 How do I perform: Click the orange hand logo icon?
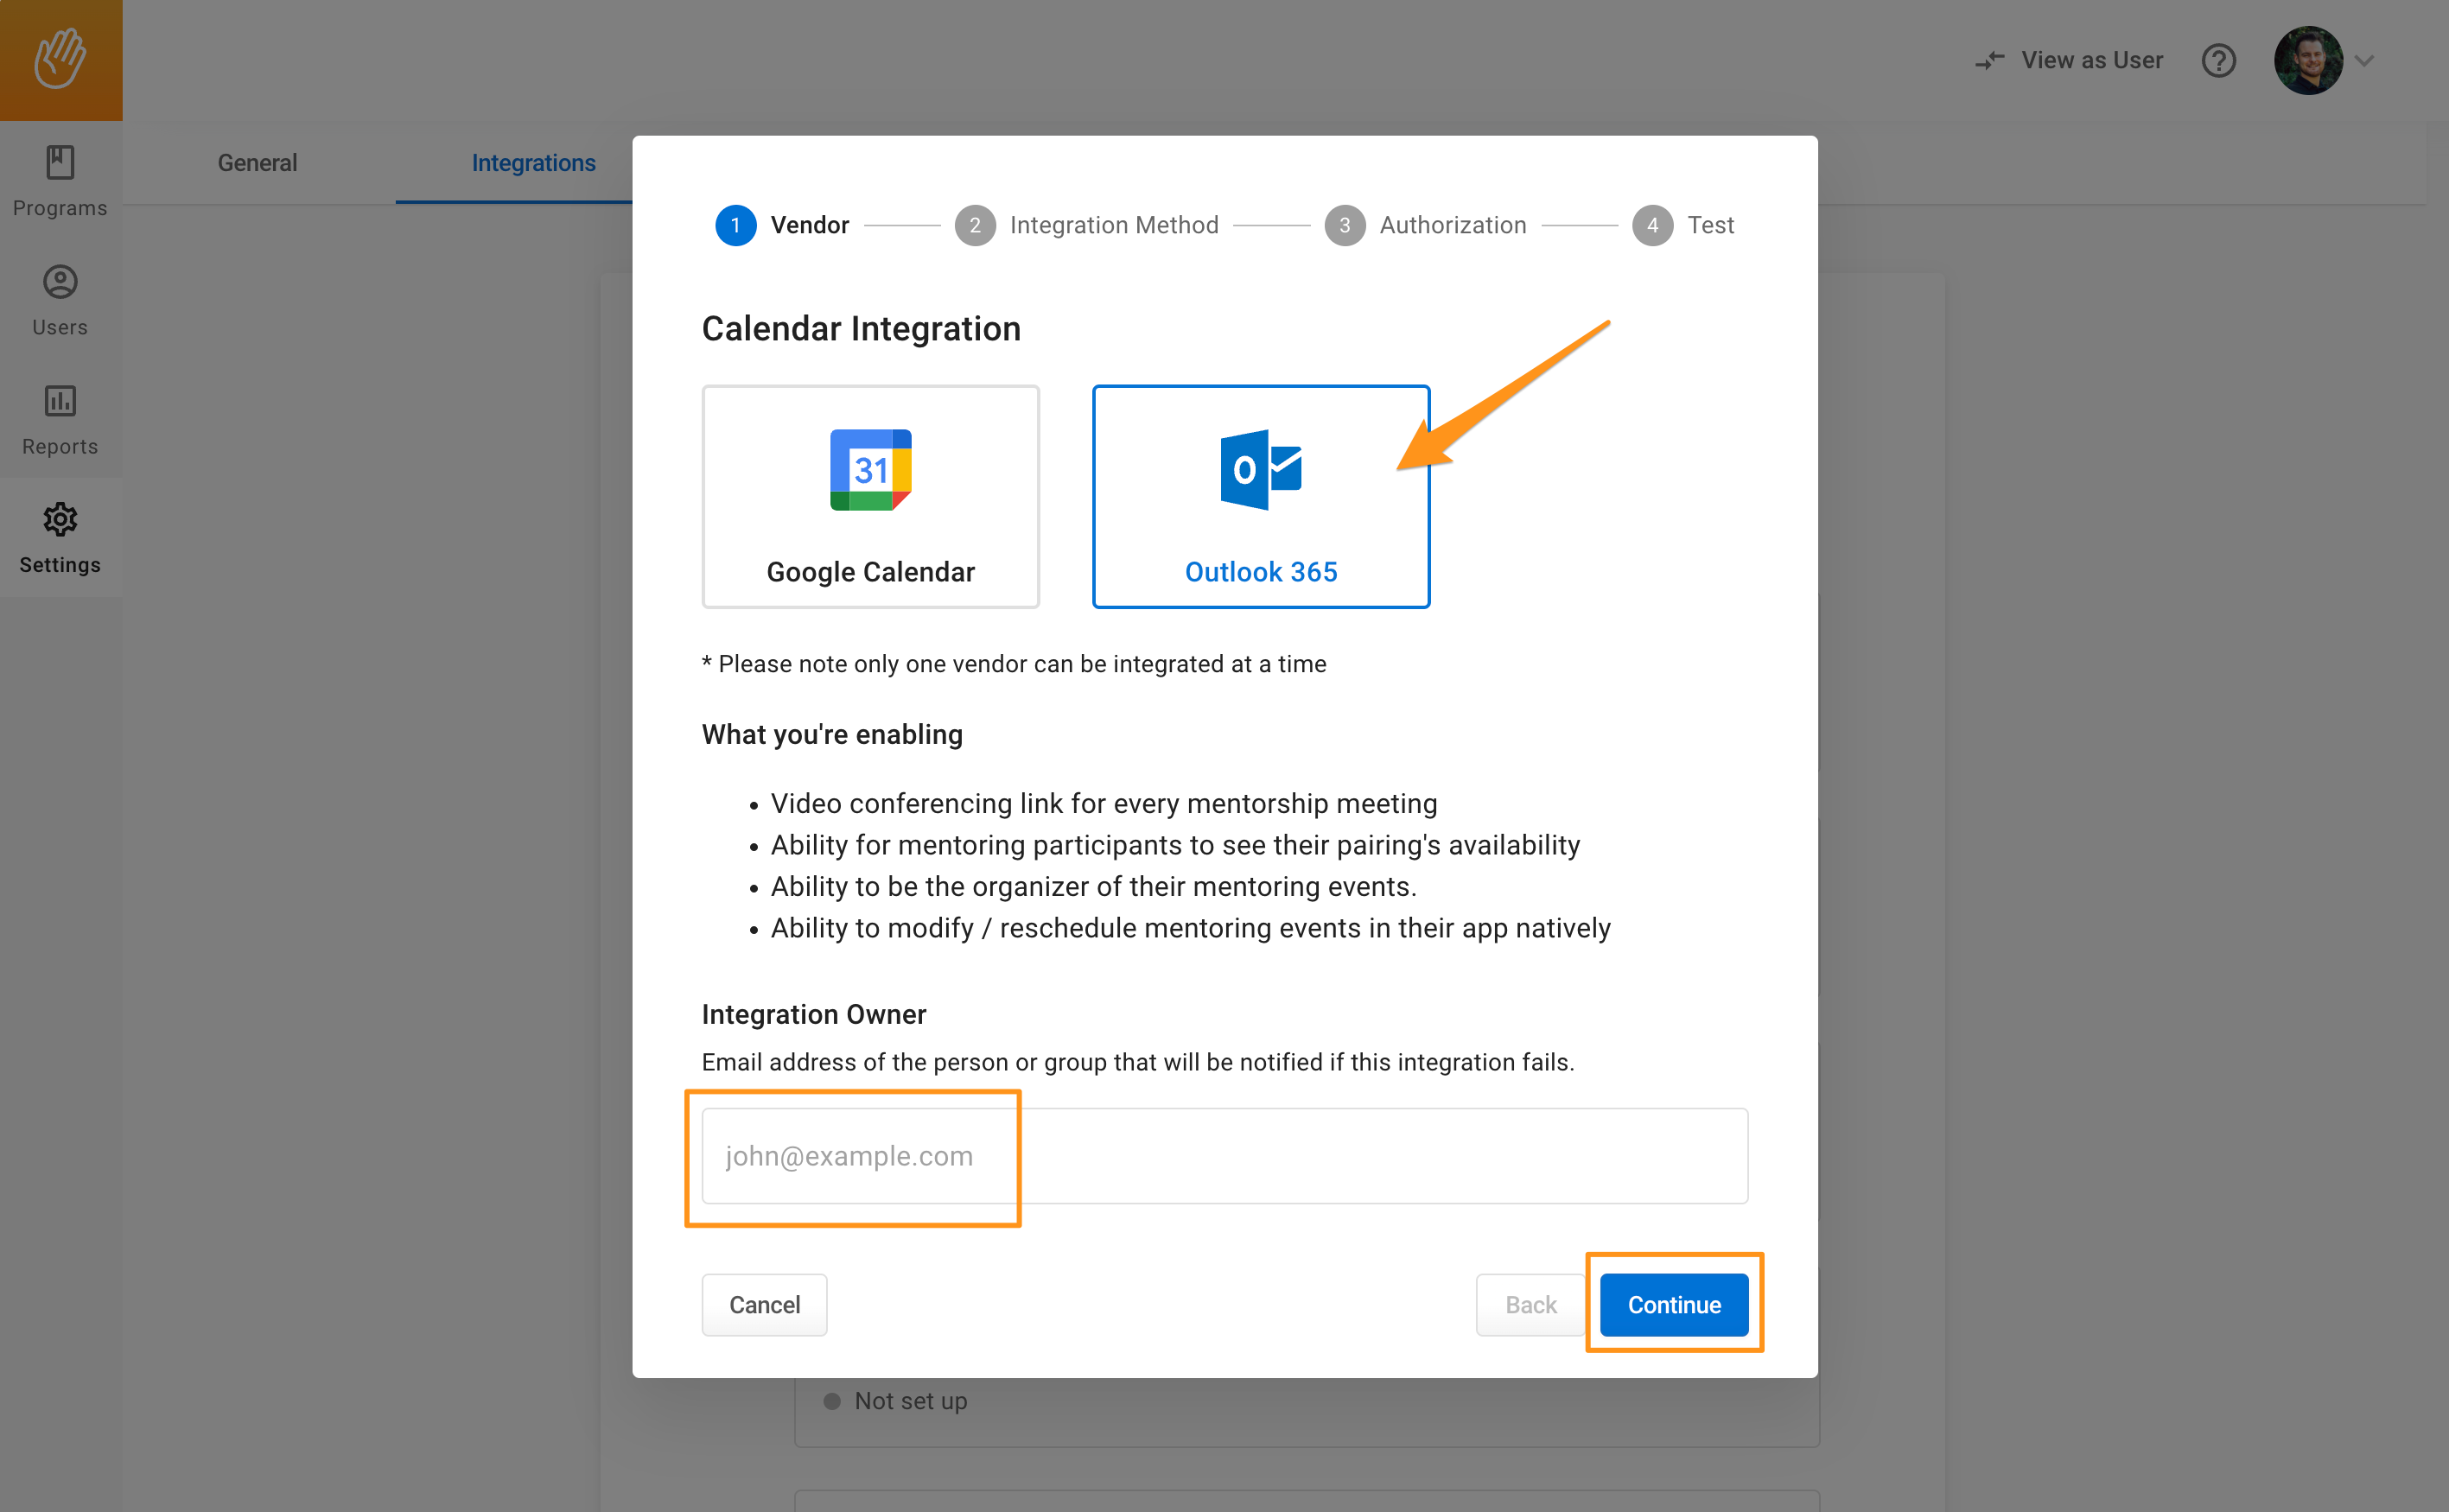click(60, 59)
